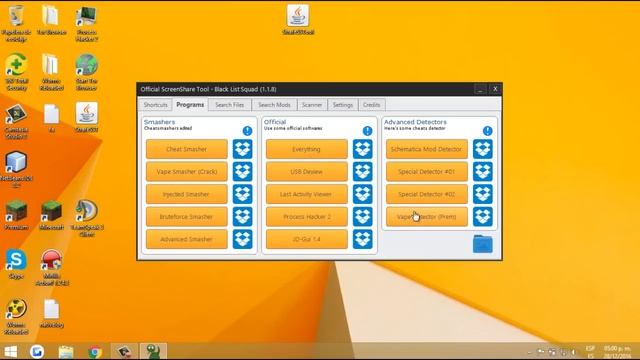Run Vape Detector (Prem)
Image resolution: width=640 pixels, height=360 pixels.
(427, 216)
